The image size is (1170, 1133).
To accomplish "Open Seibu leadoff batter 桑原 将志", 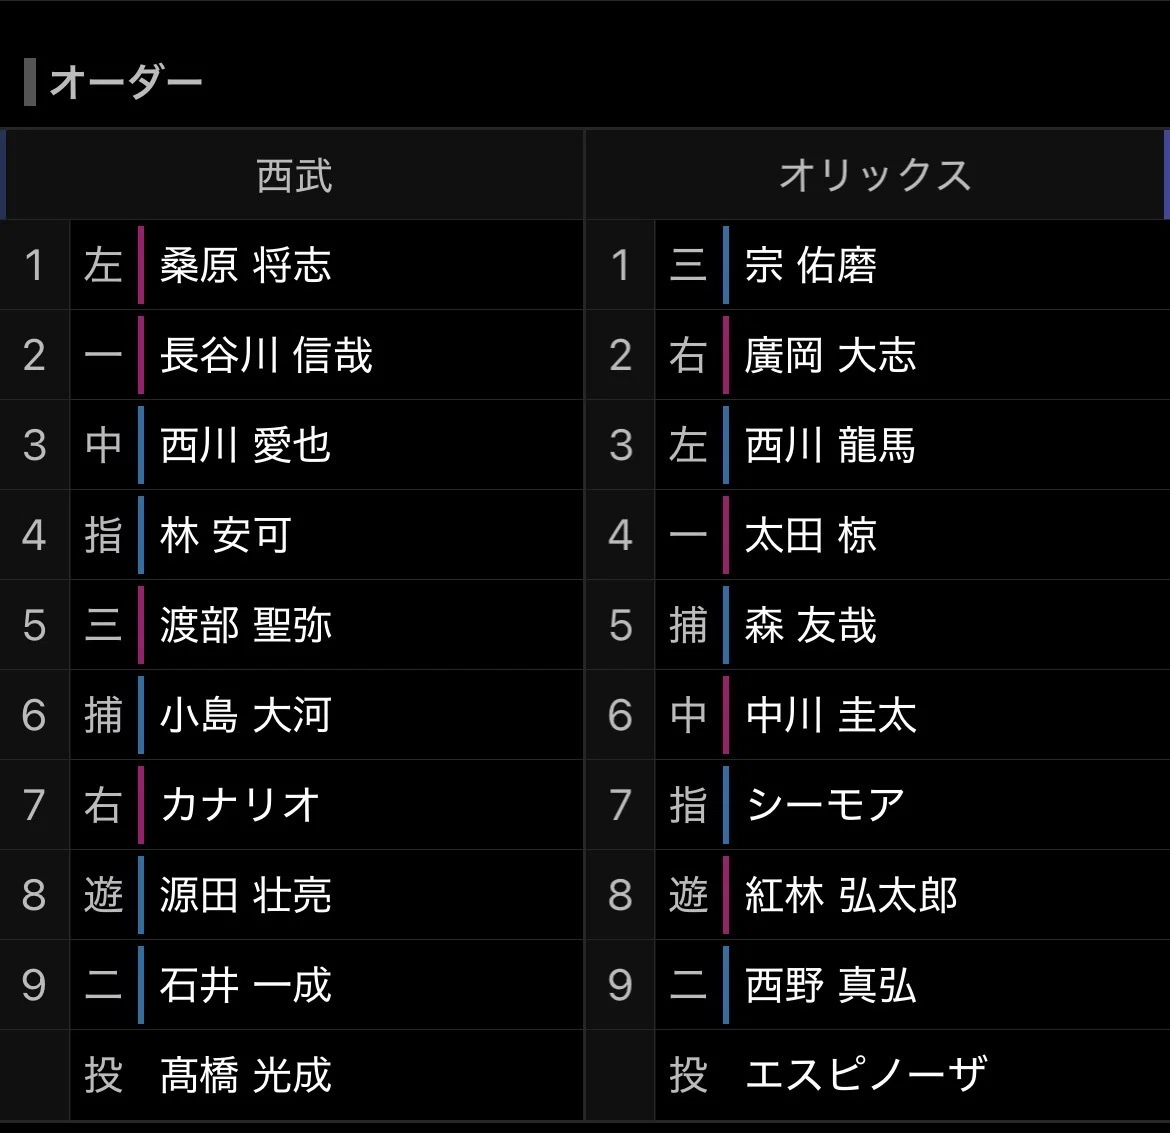I will coord(245,265).
